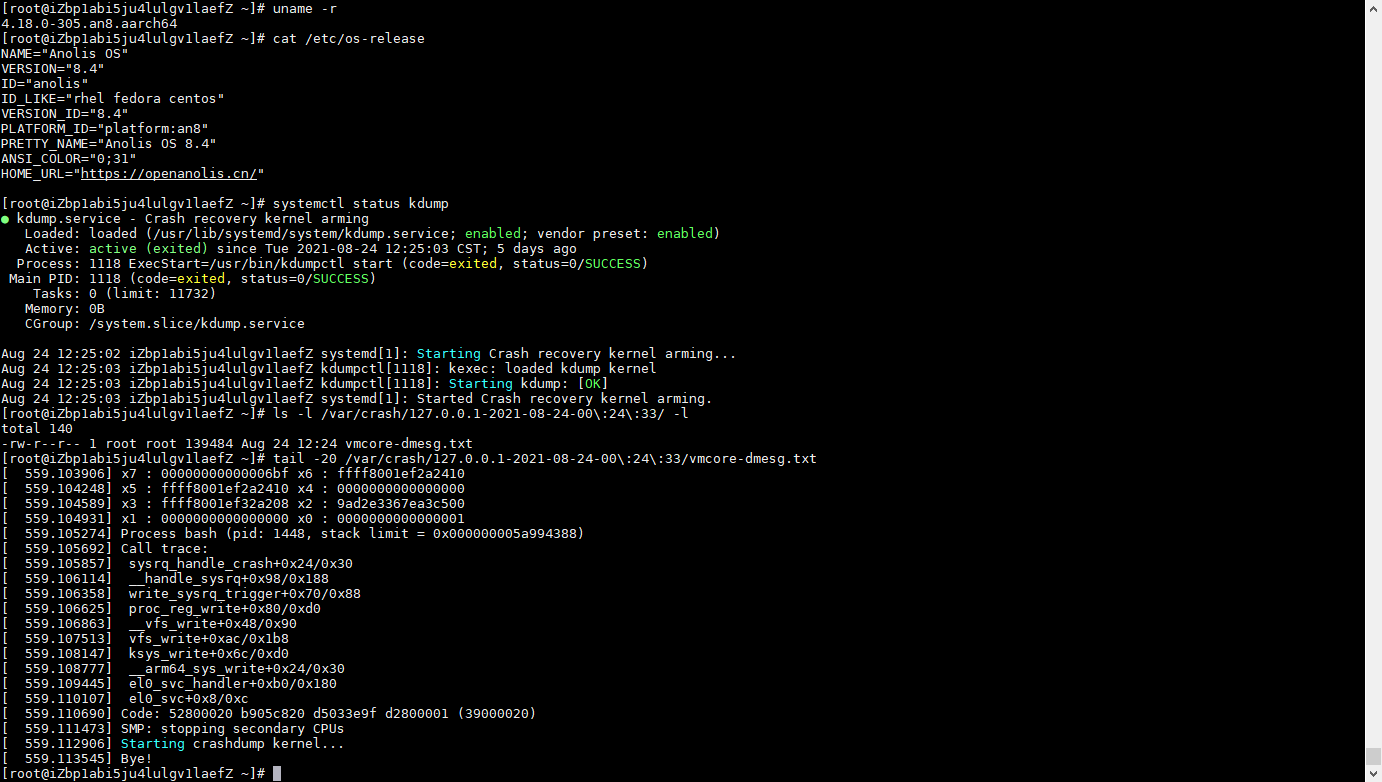This screenshot has height=782, width=1382.
Task: Click the green kdump.service status dot
Action: tap(5, 219)
